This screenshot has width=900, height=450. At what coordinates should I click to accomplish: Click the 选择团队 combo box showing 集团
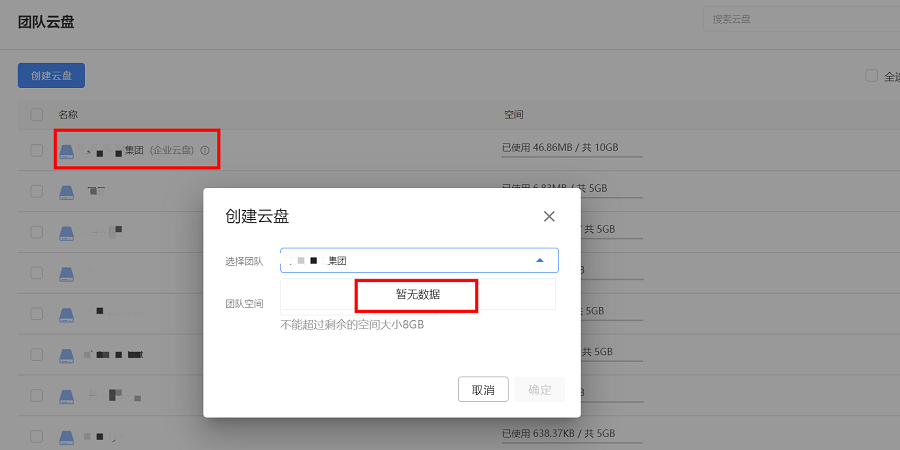click(x=410, y=261)
